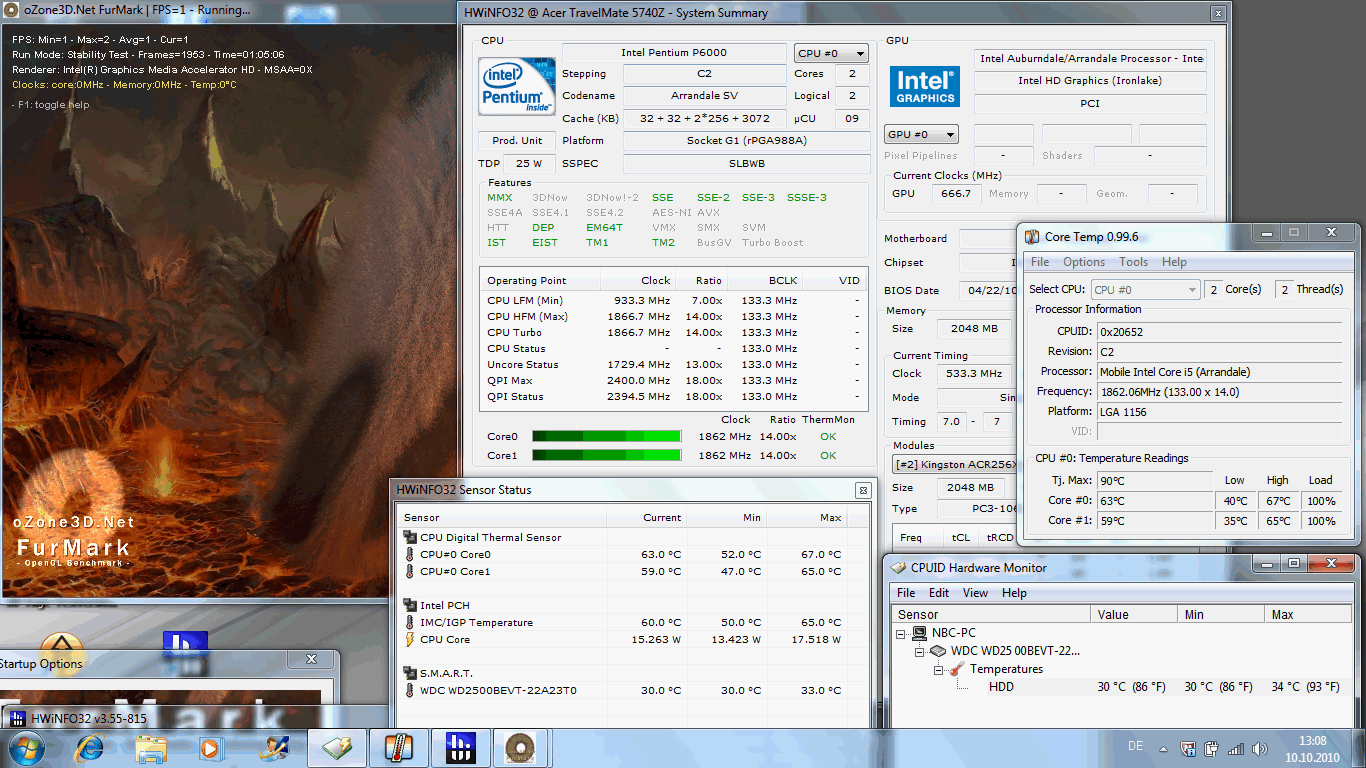This screenshot has width=1366, height=768.
Task: Click the CPU Turbo operating point row
Action: pyautogui.click(x=674, y=332)
